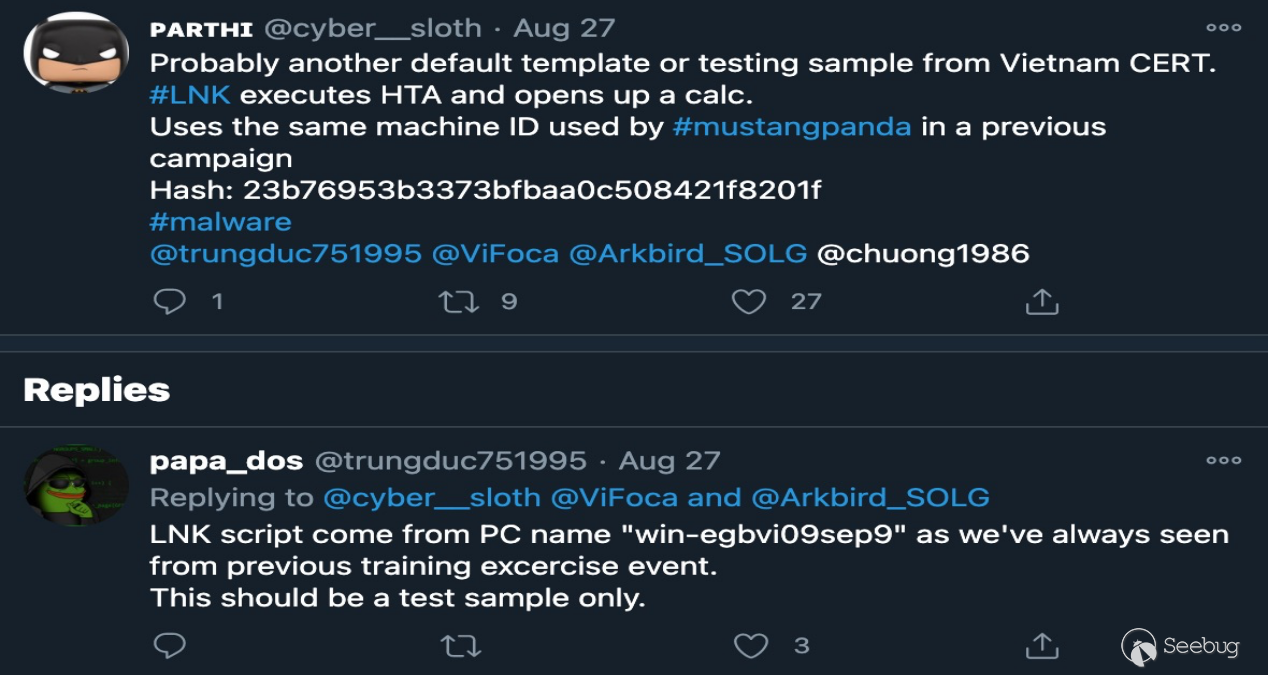Image resolution: width=1268 pixels, height=675 pixels.
Task: Like PARTHI's tweet with heart icon
Action: 749,301
